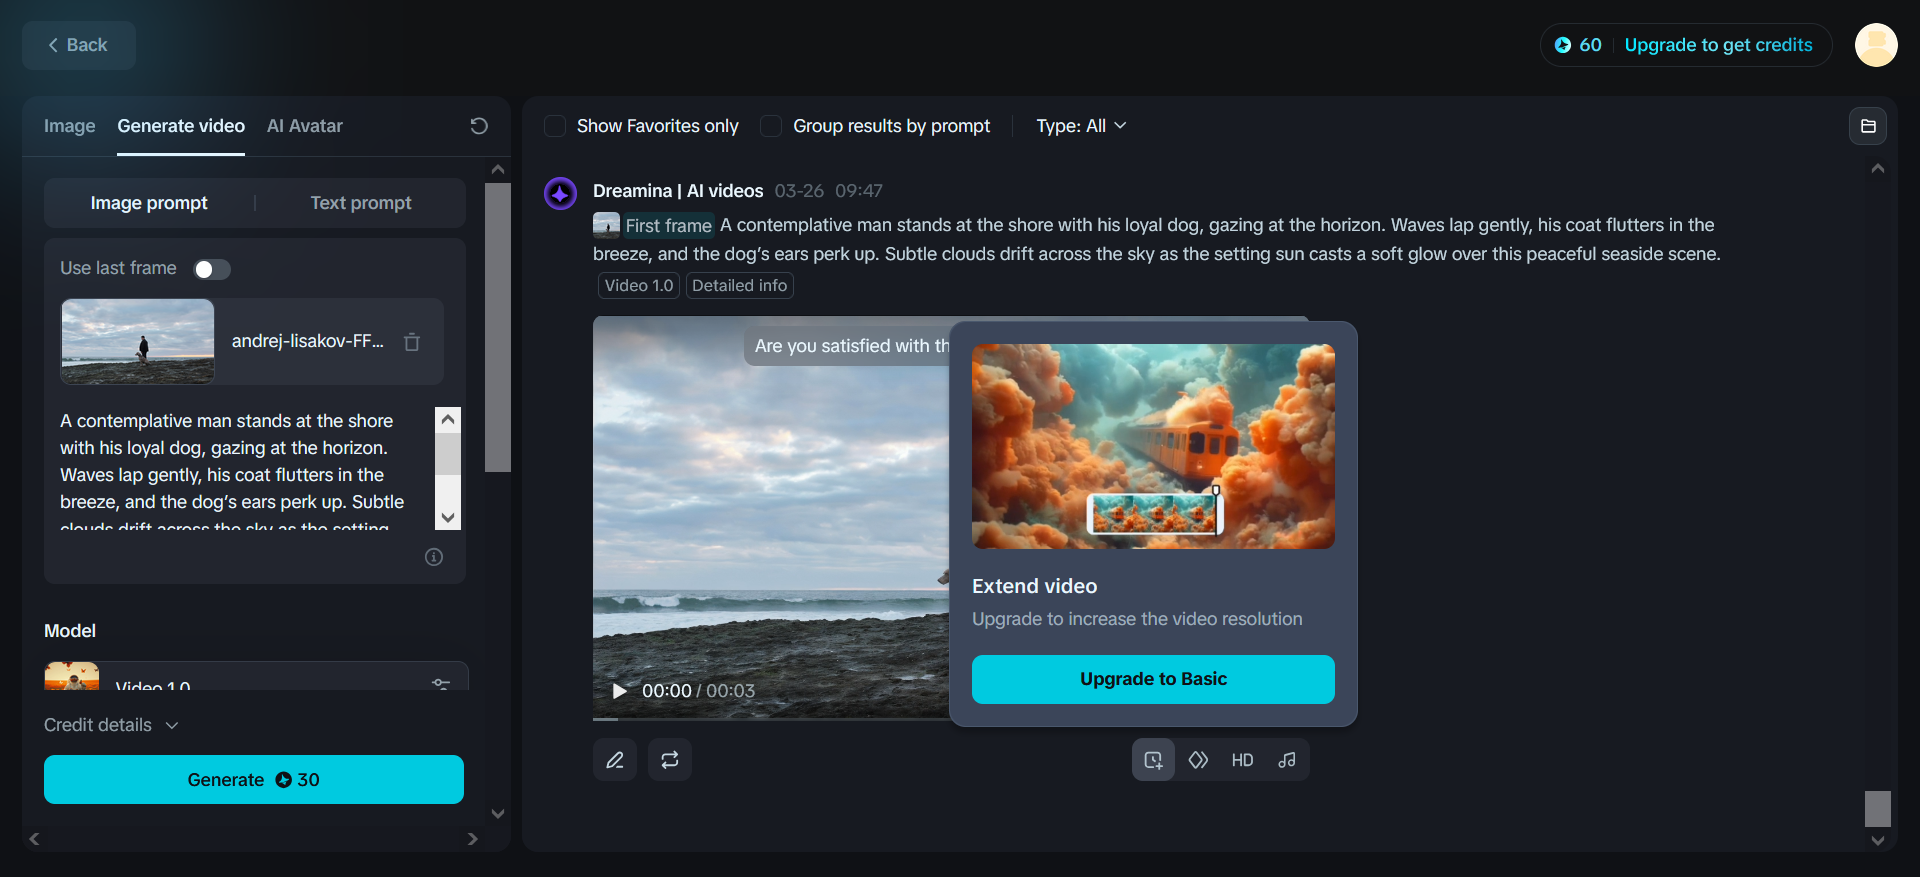Click Upgrade to Basic button
The height and width of the screenshot is (877, 1920).
click(1153, 679)
